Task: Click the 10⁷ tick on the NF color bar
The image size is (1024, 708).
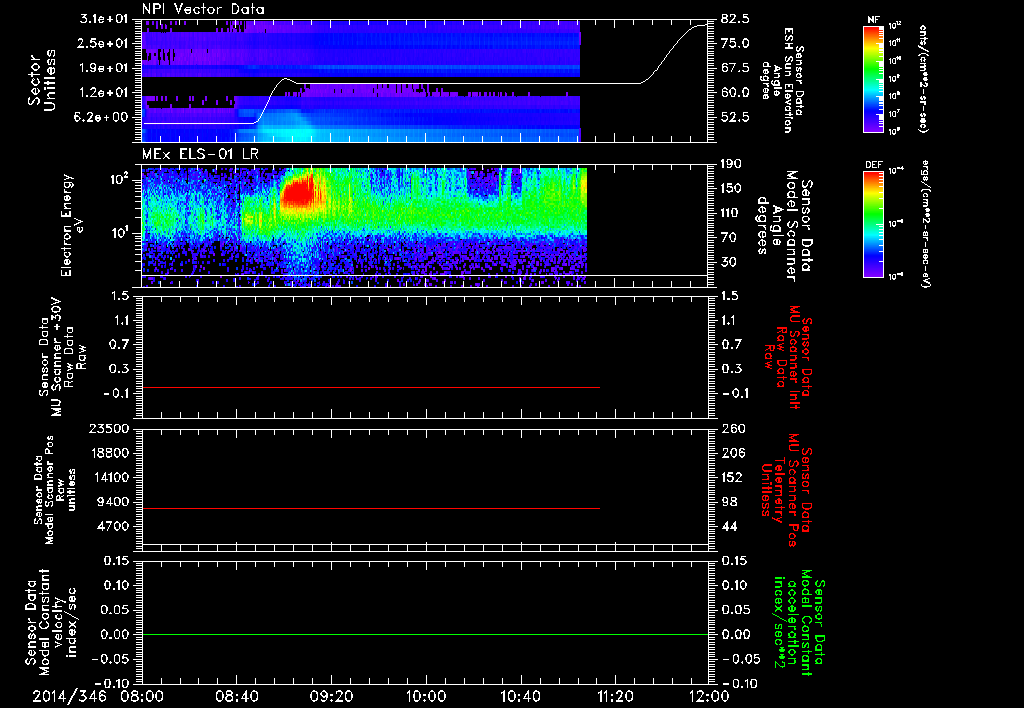Action: tap(895, 114)
